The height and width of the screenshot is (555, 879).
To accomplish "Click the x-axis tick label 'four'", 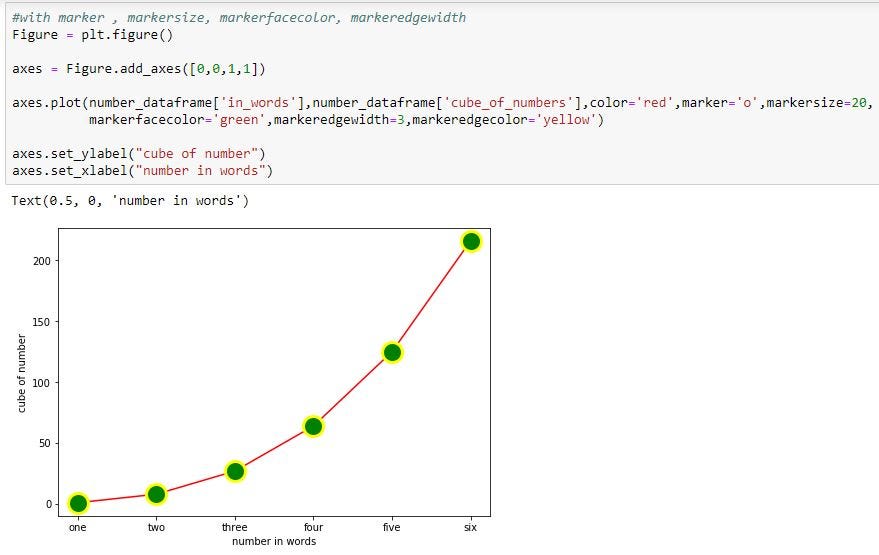I will [313, 527].
